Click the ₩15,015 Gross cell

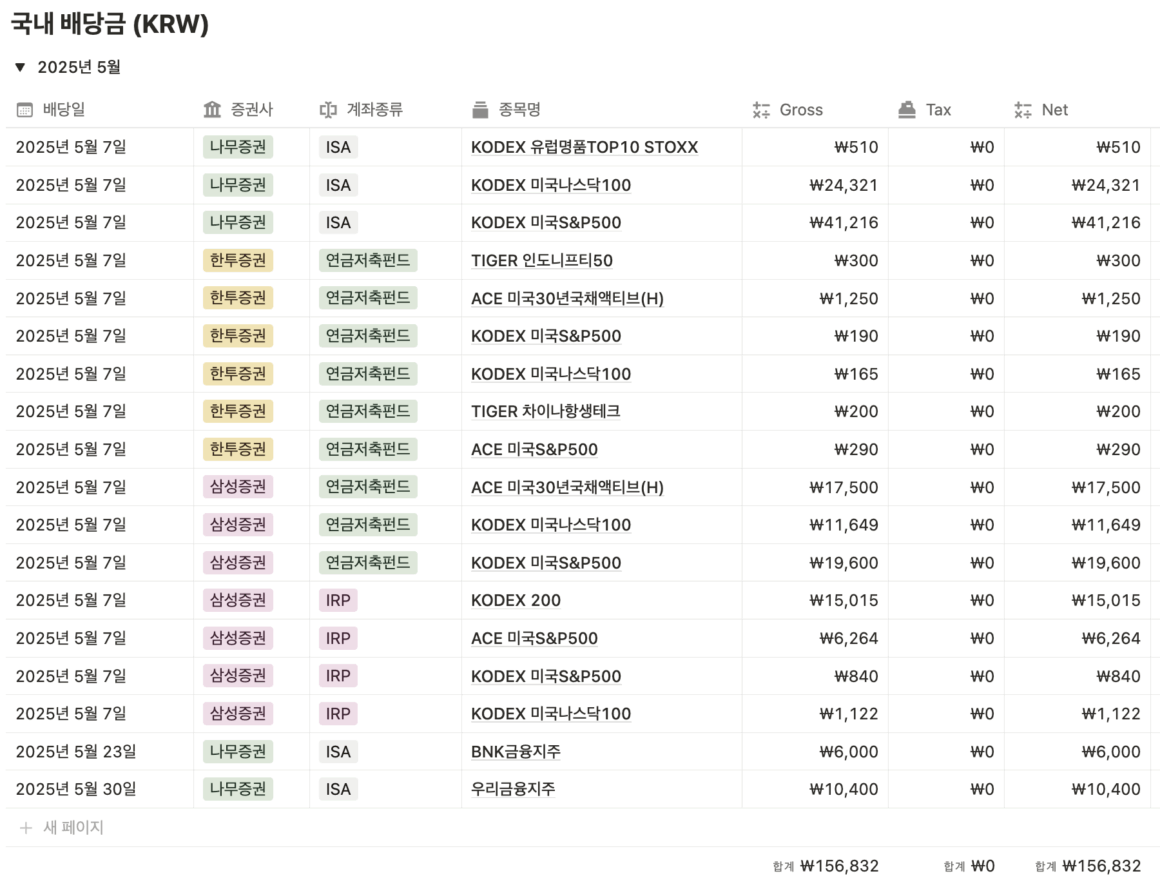815,601
